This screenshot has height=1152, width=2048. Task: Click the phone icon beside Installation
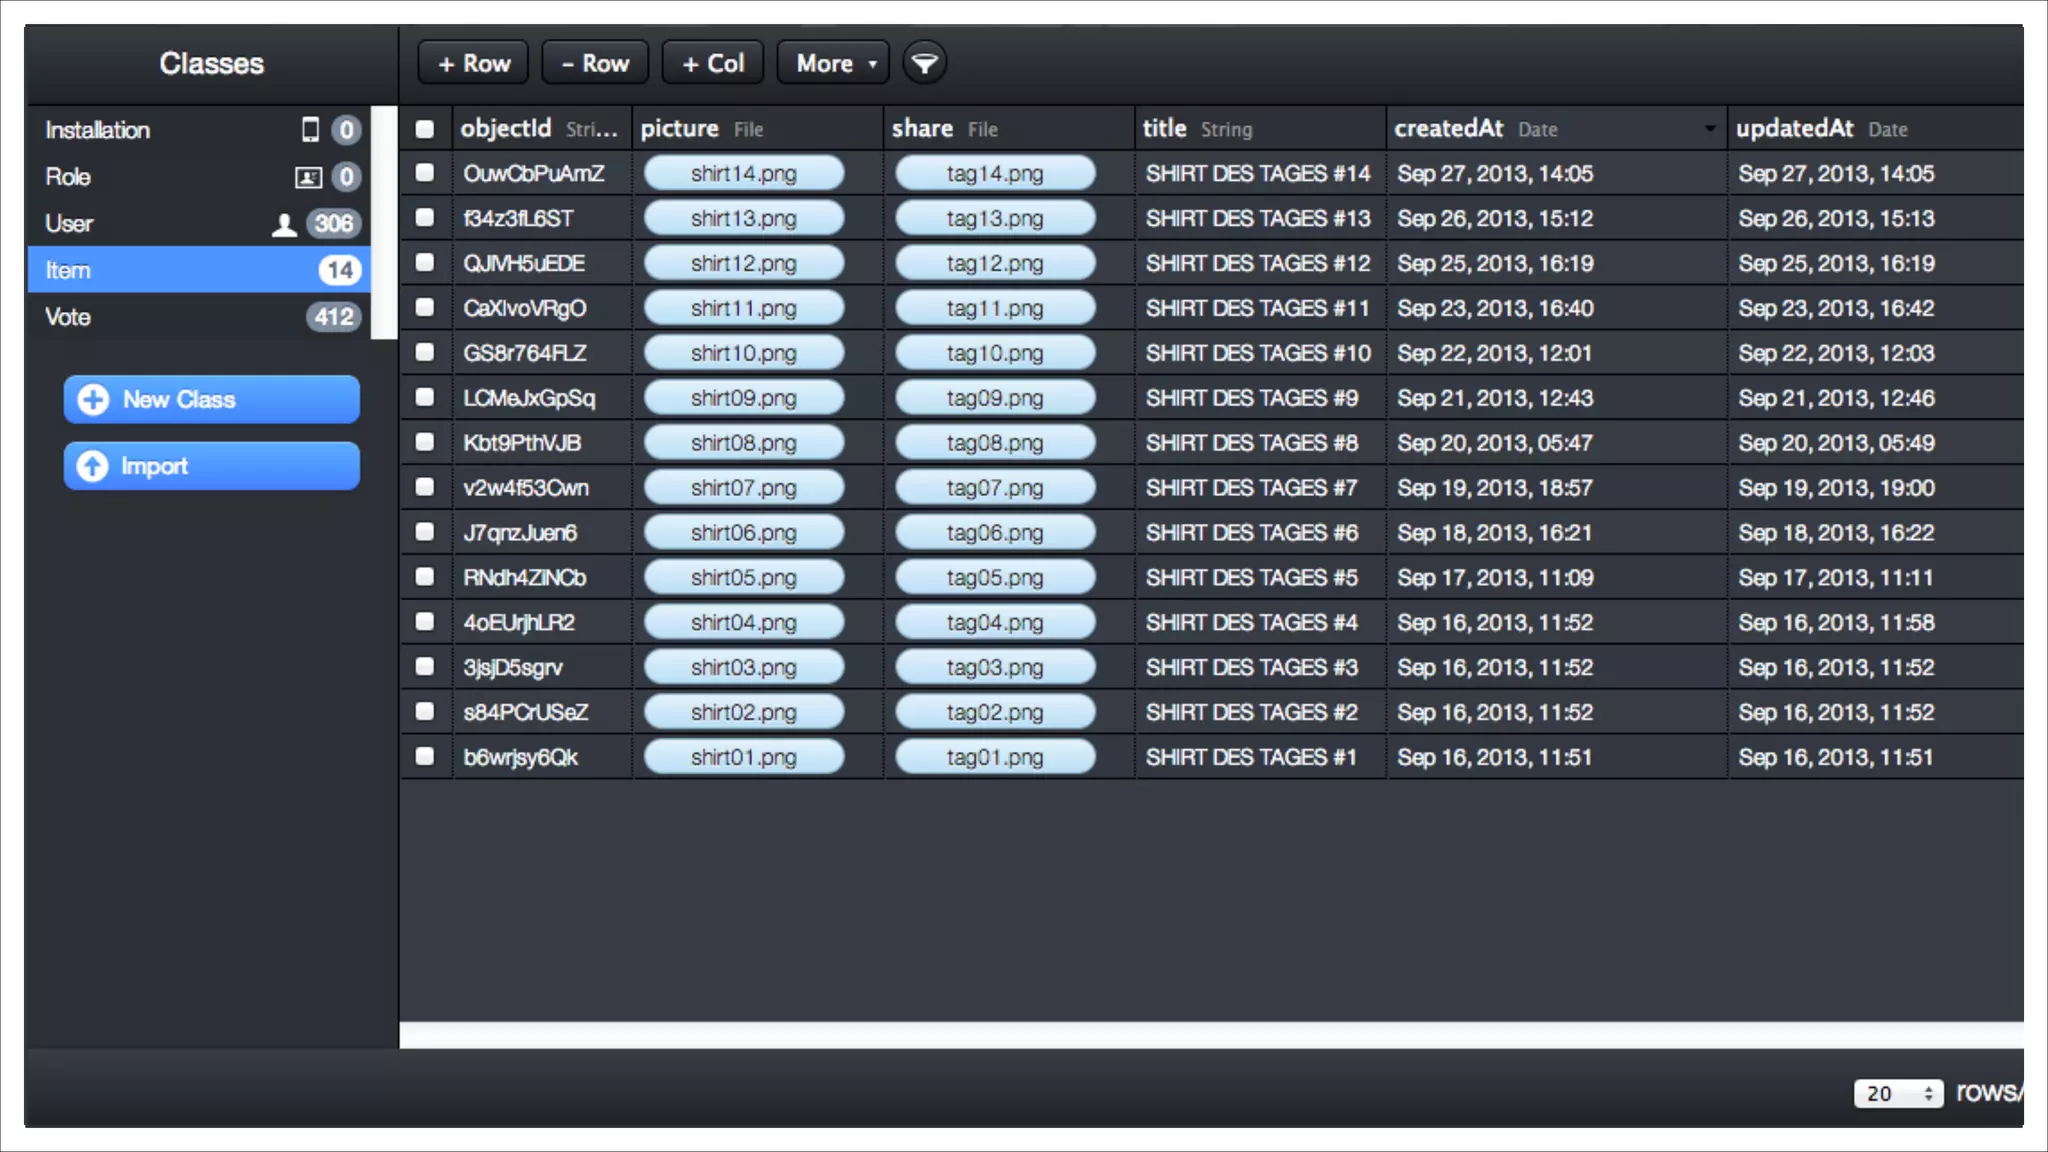[310, 129]
